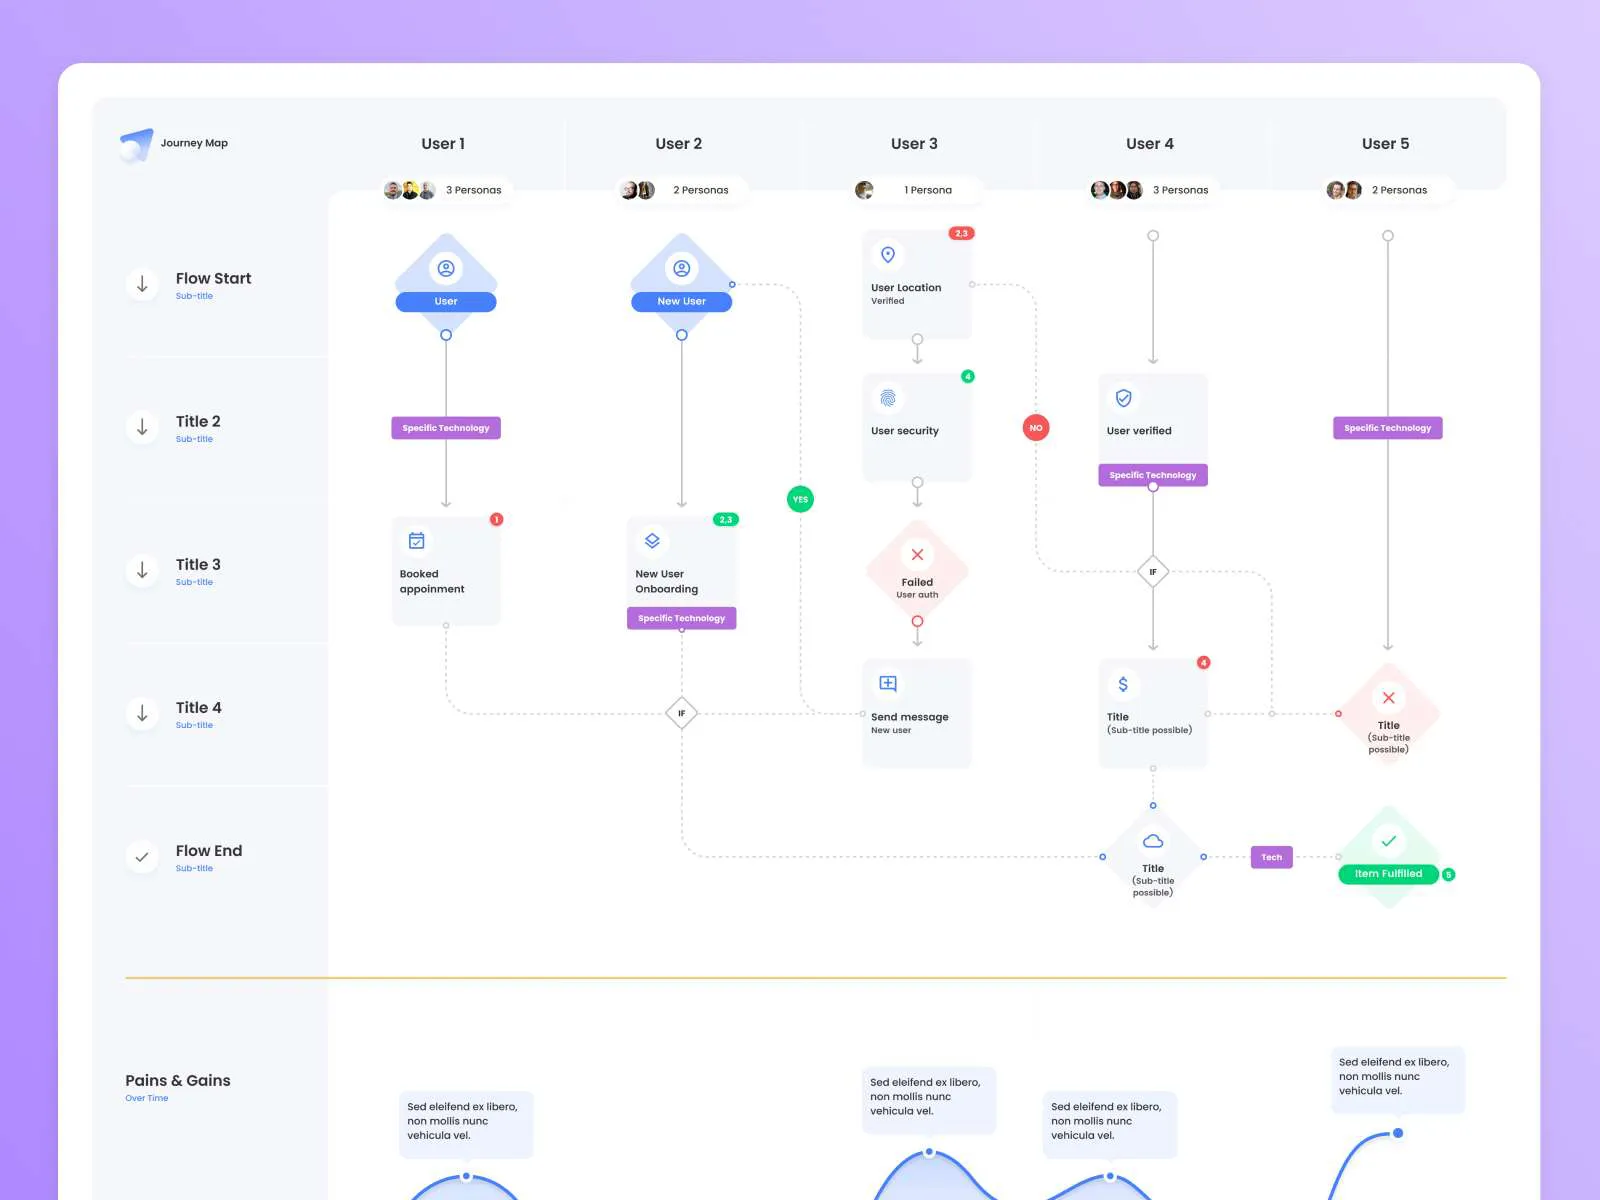Toggle the red NO decision badge
The width and height of the screenshot is (1600, 1200).
tap(1036, 428)
